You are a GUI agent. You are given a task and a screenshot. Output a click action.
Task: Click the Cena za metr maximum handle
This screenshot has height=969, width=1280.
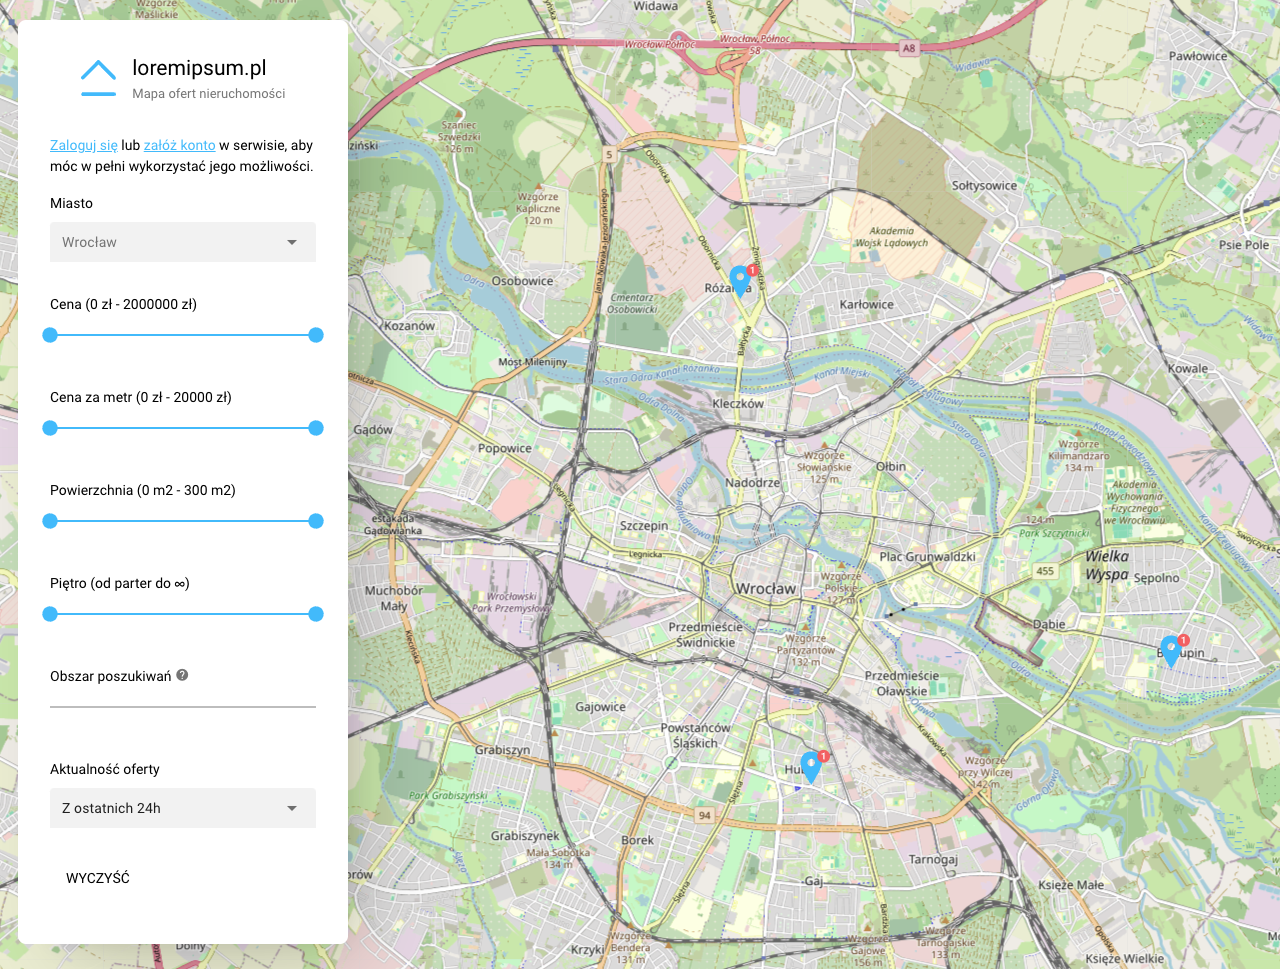point(316,428)
